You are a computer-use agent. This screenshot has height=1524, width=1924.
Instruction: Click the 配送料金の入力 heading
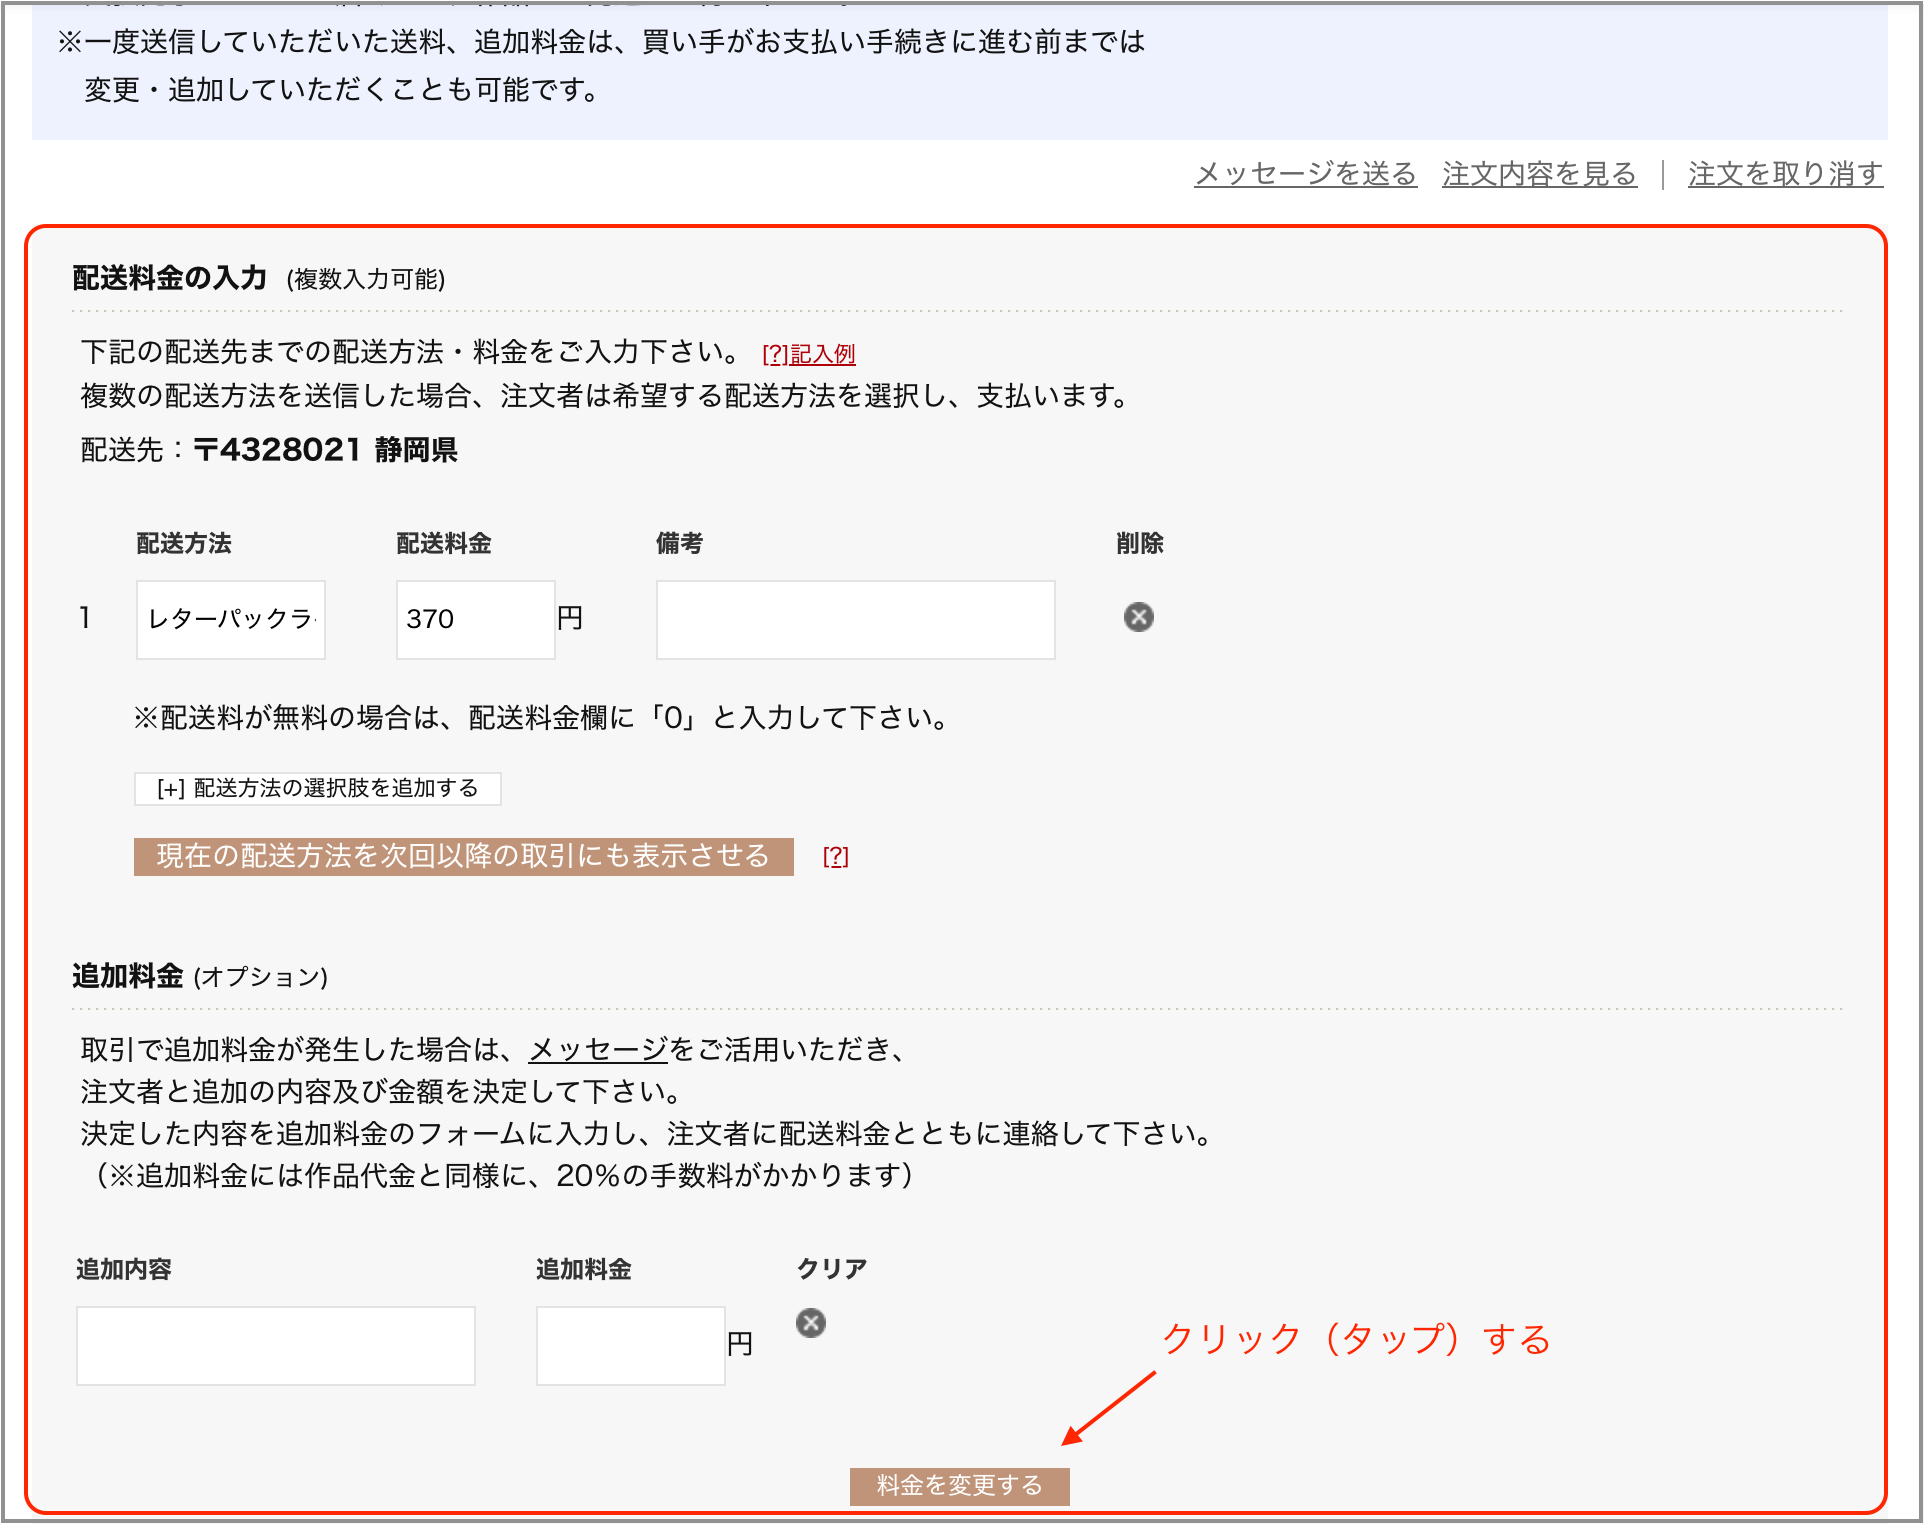[169, 278]
